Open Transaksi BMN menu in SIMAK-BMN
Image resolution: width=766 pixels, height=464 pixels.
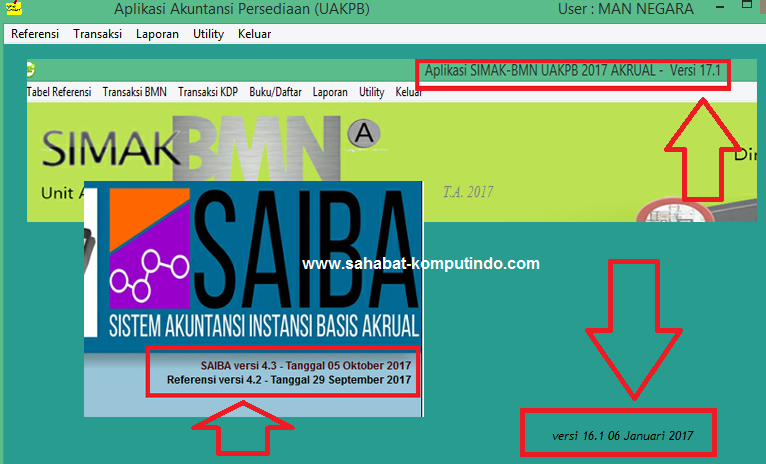pyautogui.click(x=134, y=92)
